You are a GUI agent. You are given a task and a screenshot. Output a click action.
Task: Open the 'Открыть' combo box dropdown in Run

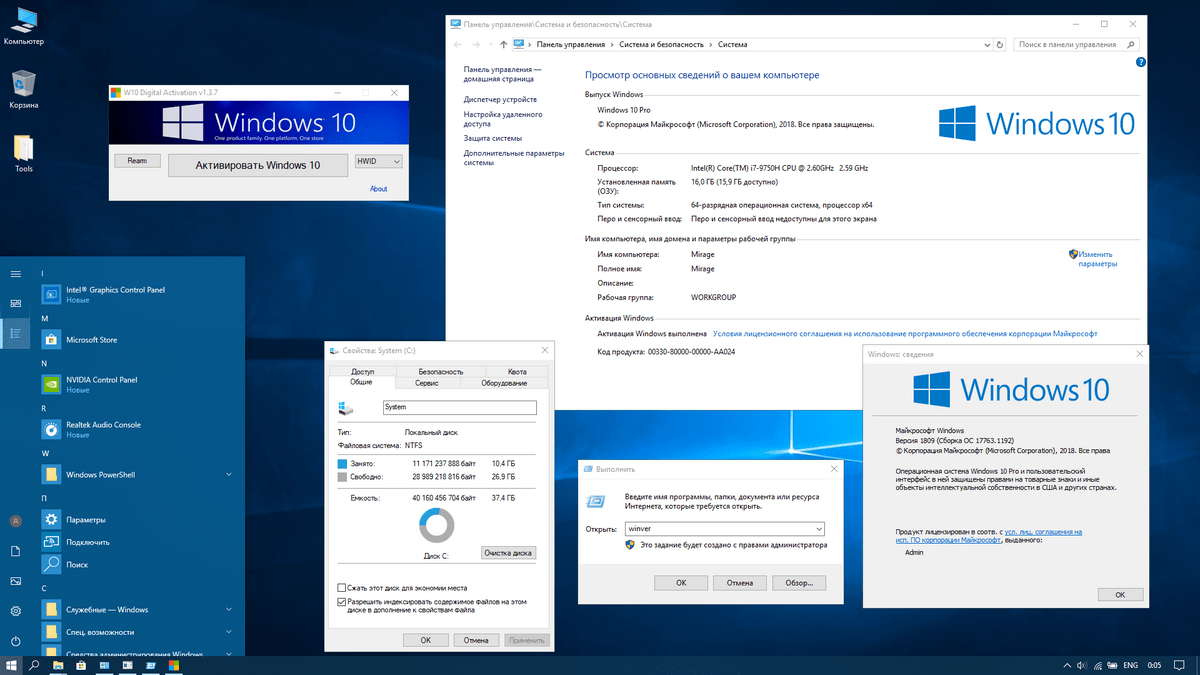(819, 528)
